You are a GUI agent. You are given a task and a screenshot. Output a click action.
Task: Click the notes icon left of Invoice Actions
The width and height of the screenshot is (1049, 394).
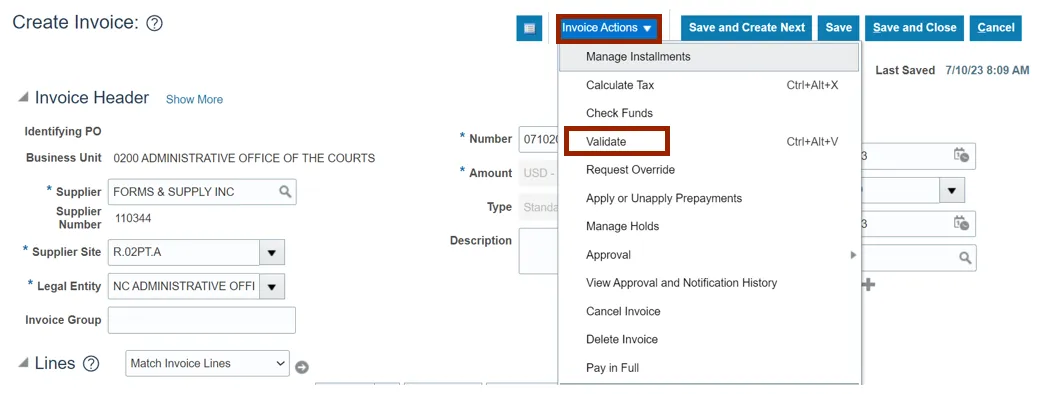pyautogui.click(x=529, y=28)
